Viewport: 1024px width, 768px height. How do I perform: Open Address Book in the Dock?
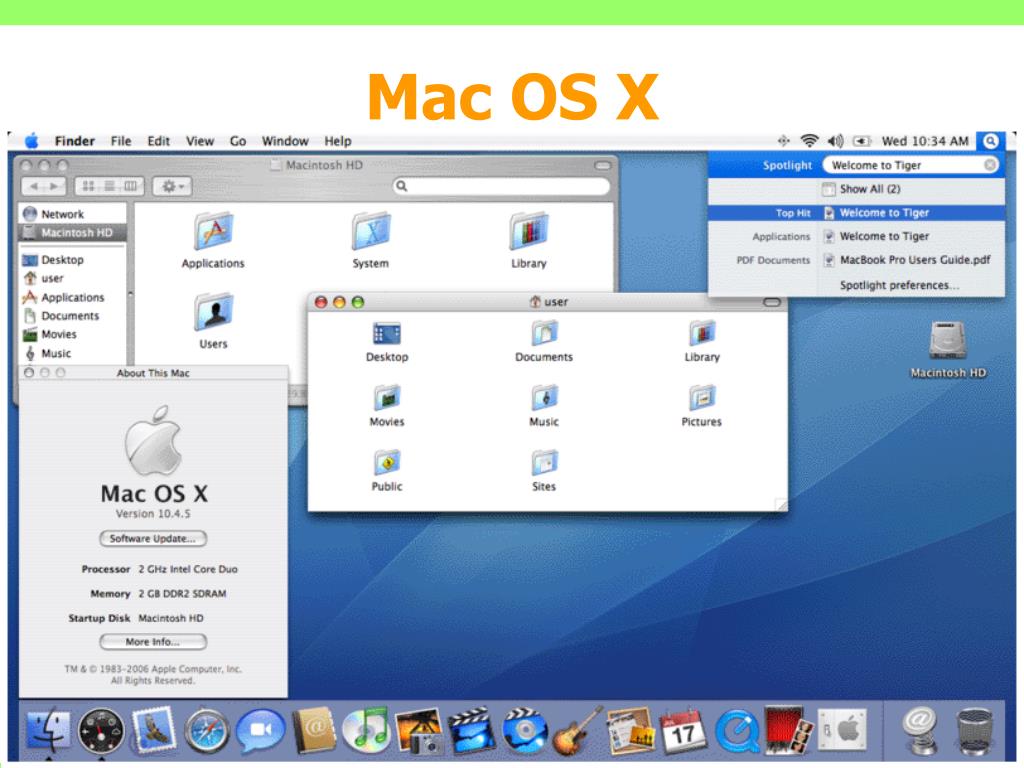pos(313,730)
